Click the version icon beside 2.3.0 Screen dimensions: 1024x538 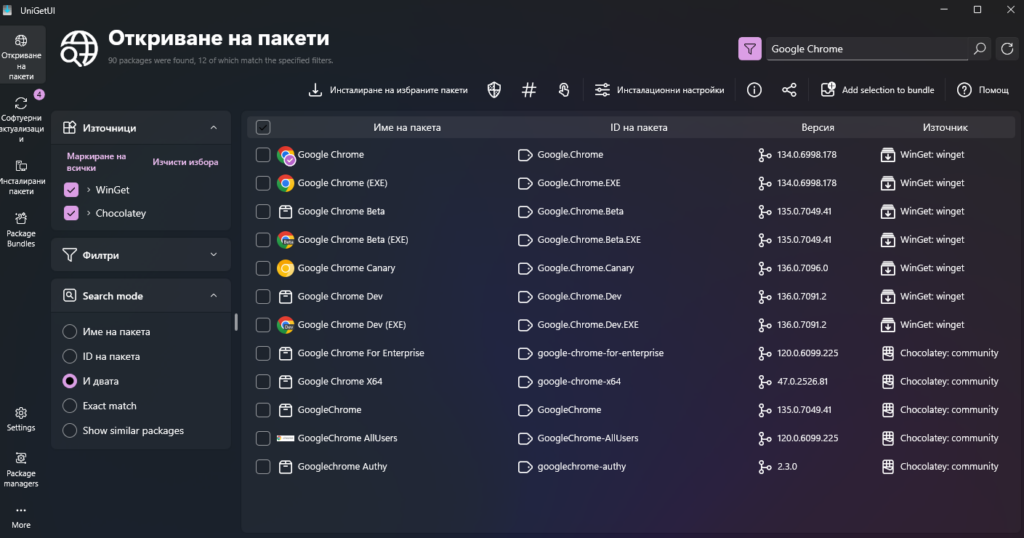click(x=765, y=466)
